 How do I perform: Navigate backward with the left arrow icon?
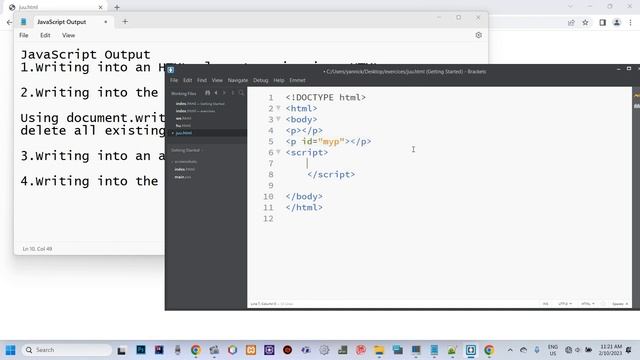[x=216, y=93]
